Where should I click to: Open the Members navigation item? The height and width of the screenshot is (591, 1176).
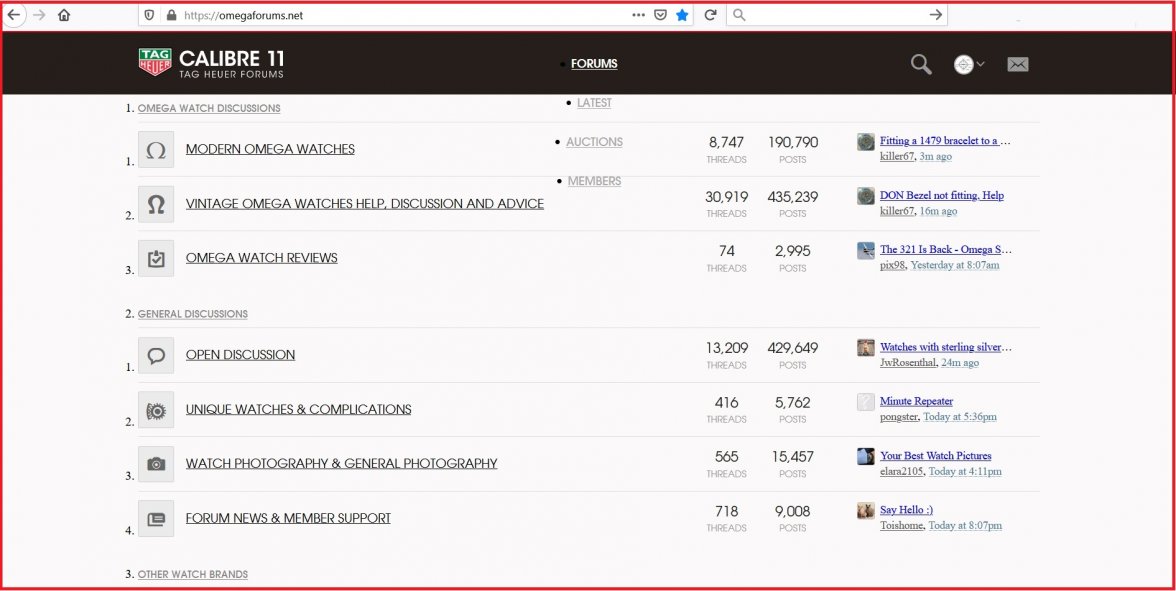pyautogui.click(x=594, y=181)
